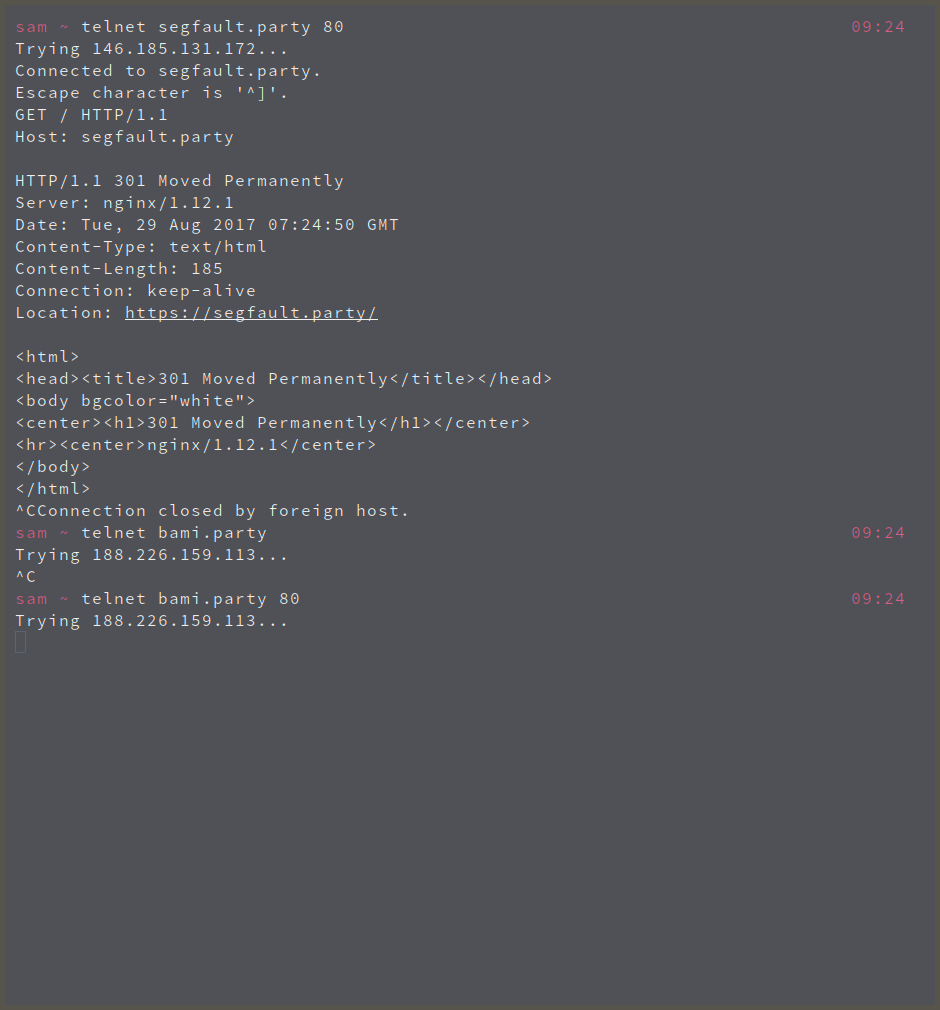Image resolution: width=940 pixels, height=1010 pixels.
Task: Click the body bgcolor="white" line
Action: click(135, 401)
